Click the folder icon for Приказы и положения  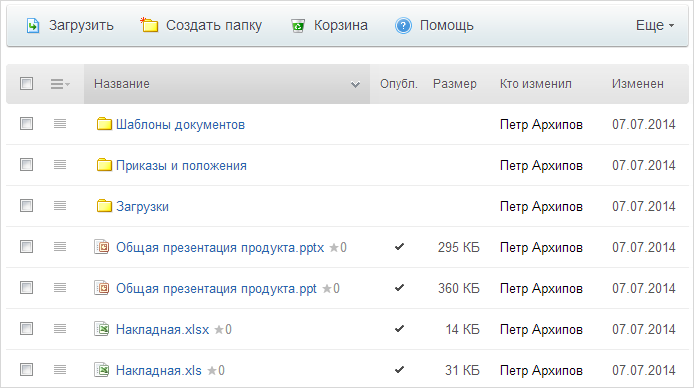coord(104,165)
